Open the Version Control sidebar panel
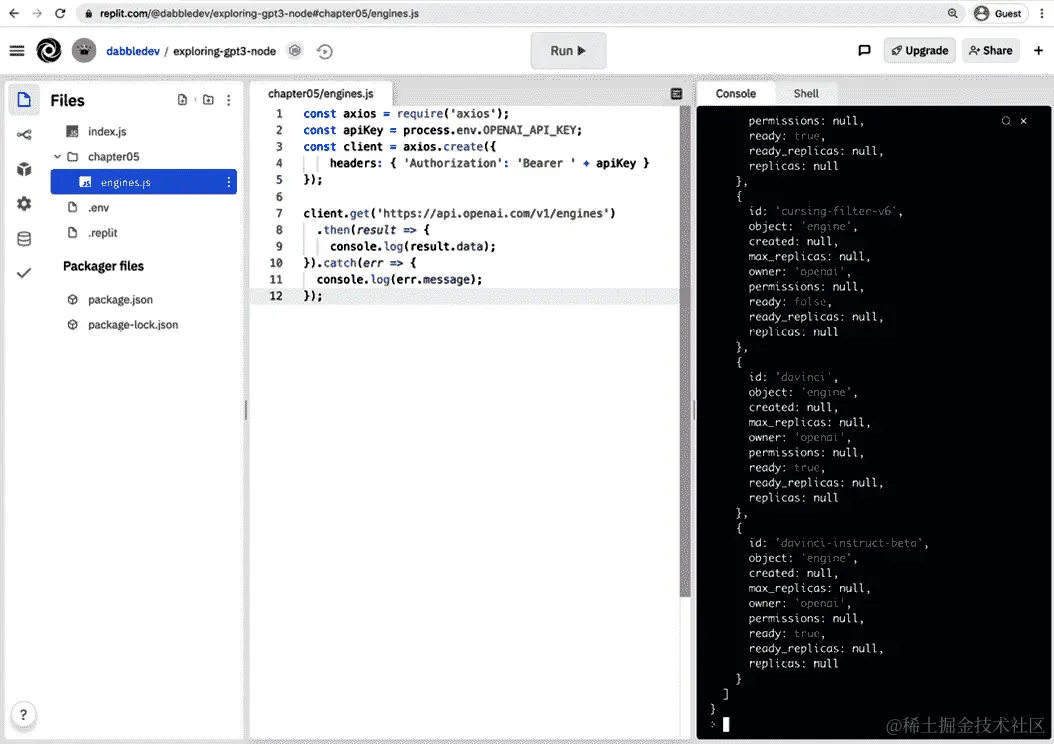 coord(23,134)
